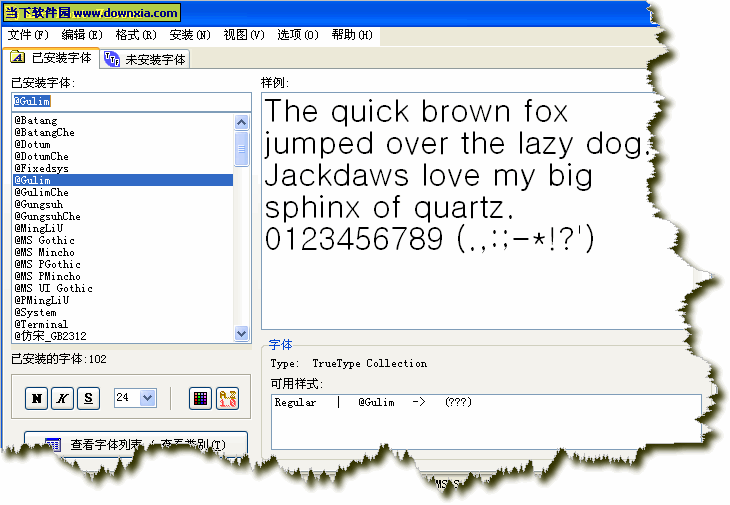Click the font list scrollbar thumb
This screenshot has width=730, height=505.
242,149
